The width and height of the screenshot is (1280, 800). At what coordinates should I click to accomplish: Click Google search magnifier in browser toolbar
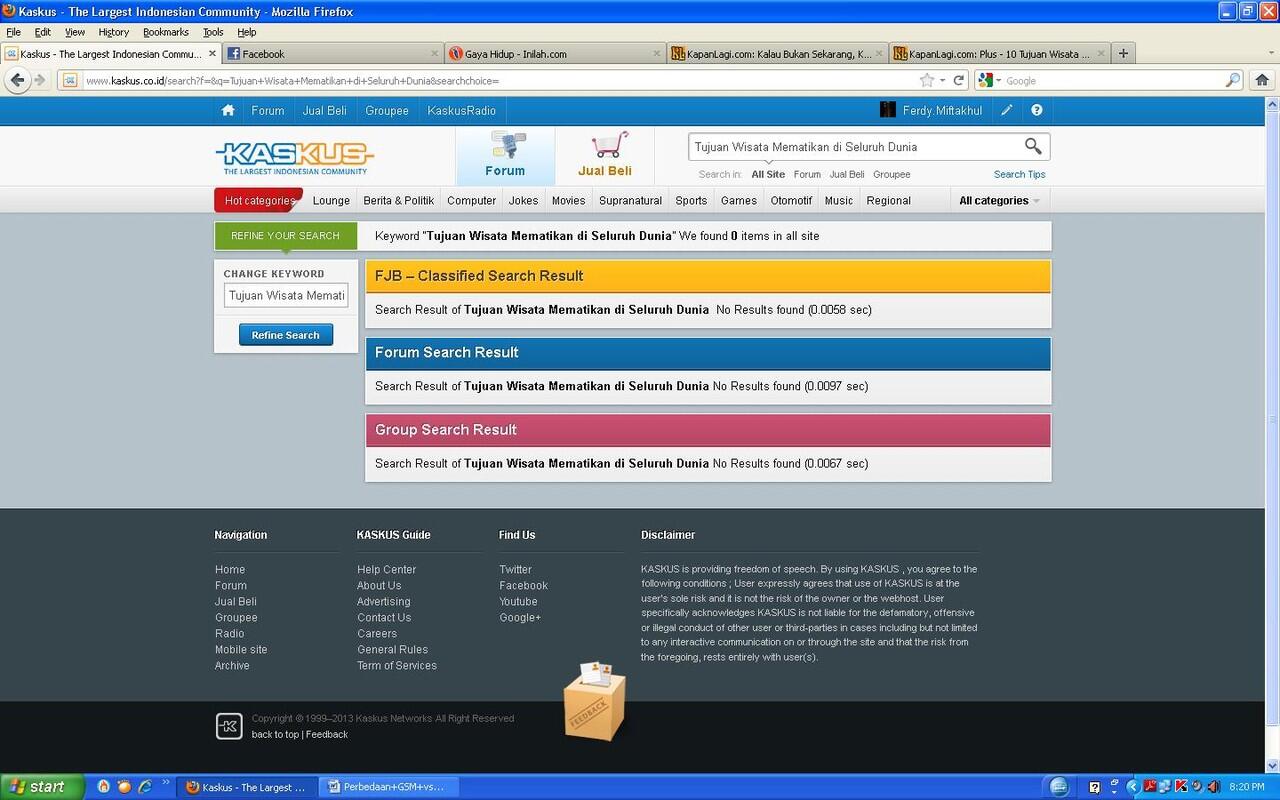(x=1232, y=80)
